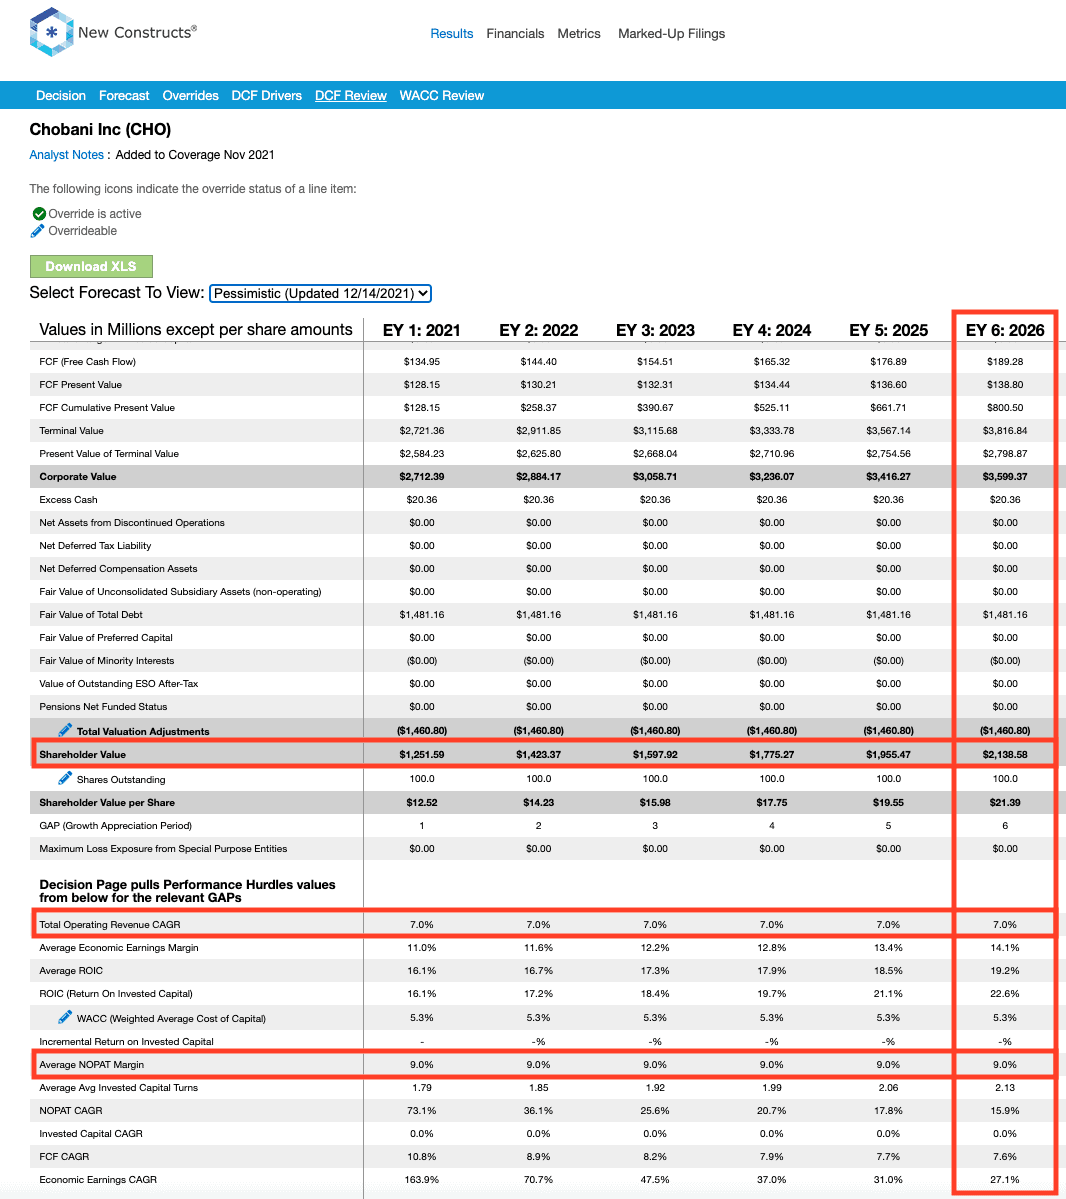Click the FCF Present Value row label
This screenshot has width=1066, height=1199.
80,385
